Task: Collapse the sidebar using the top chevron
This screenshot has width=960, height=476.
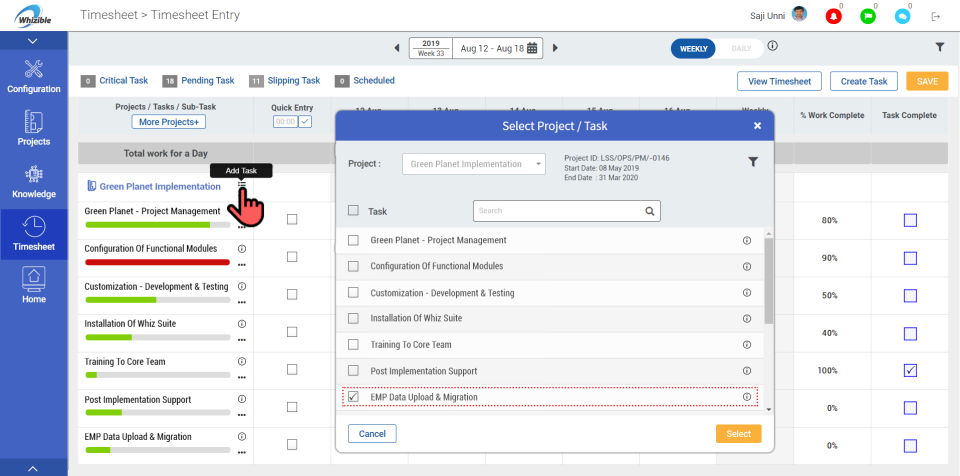Action: [x=33, y=41]
